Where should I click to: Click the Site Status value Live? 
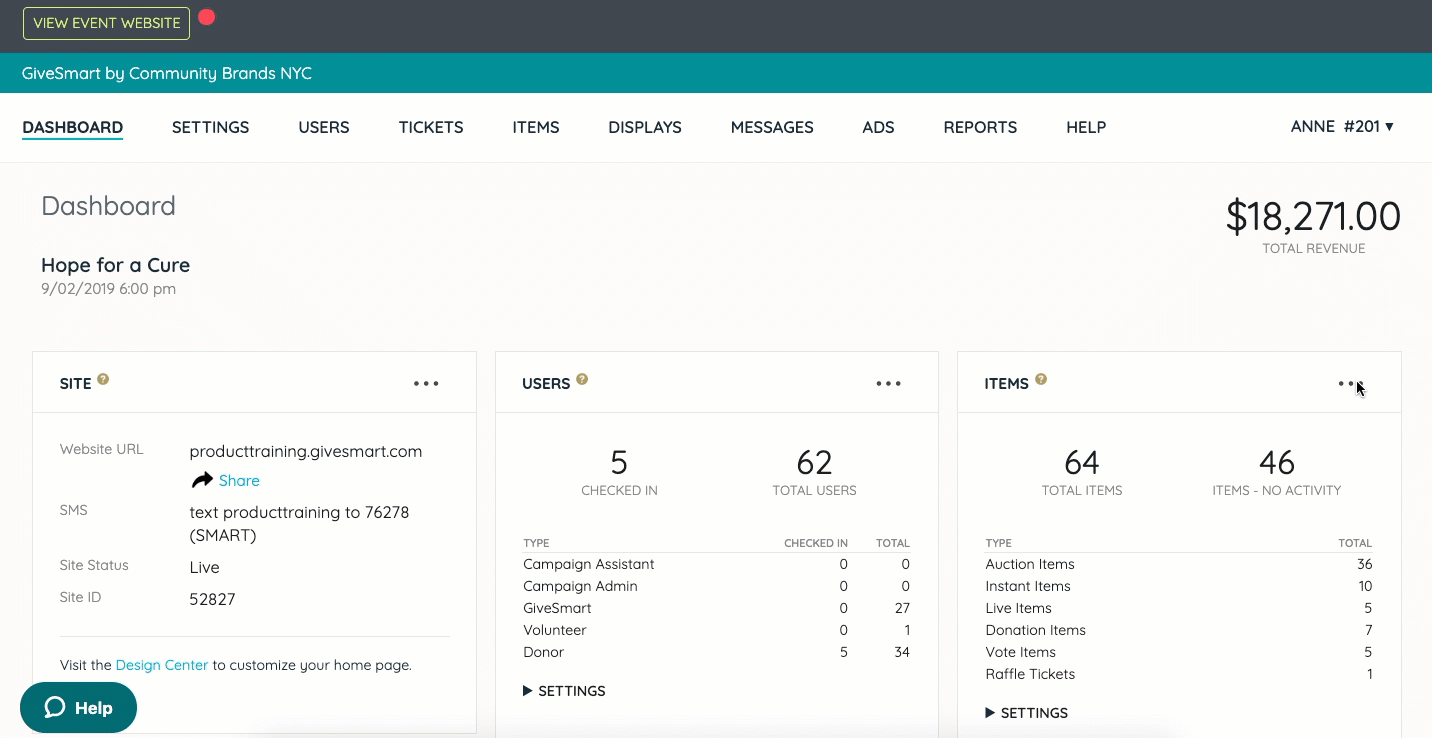204,568
